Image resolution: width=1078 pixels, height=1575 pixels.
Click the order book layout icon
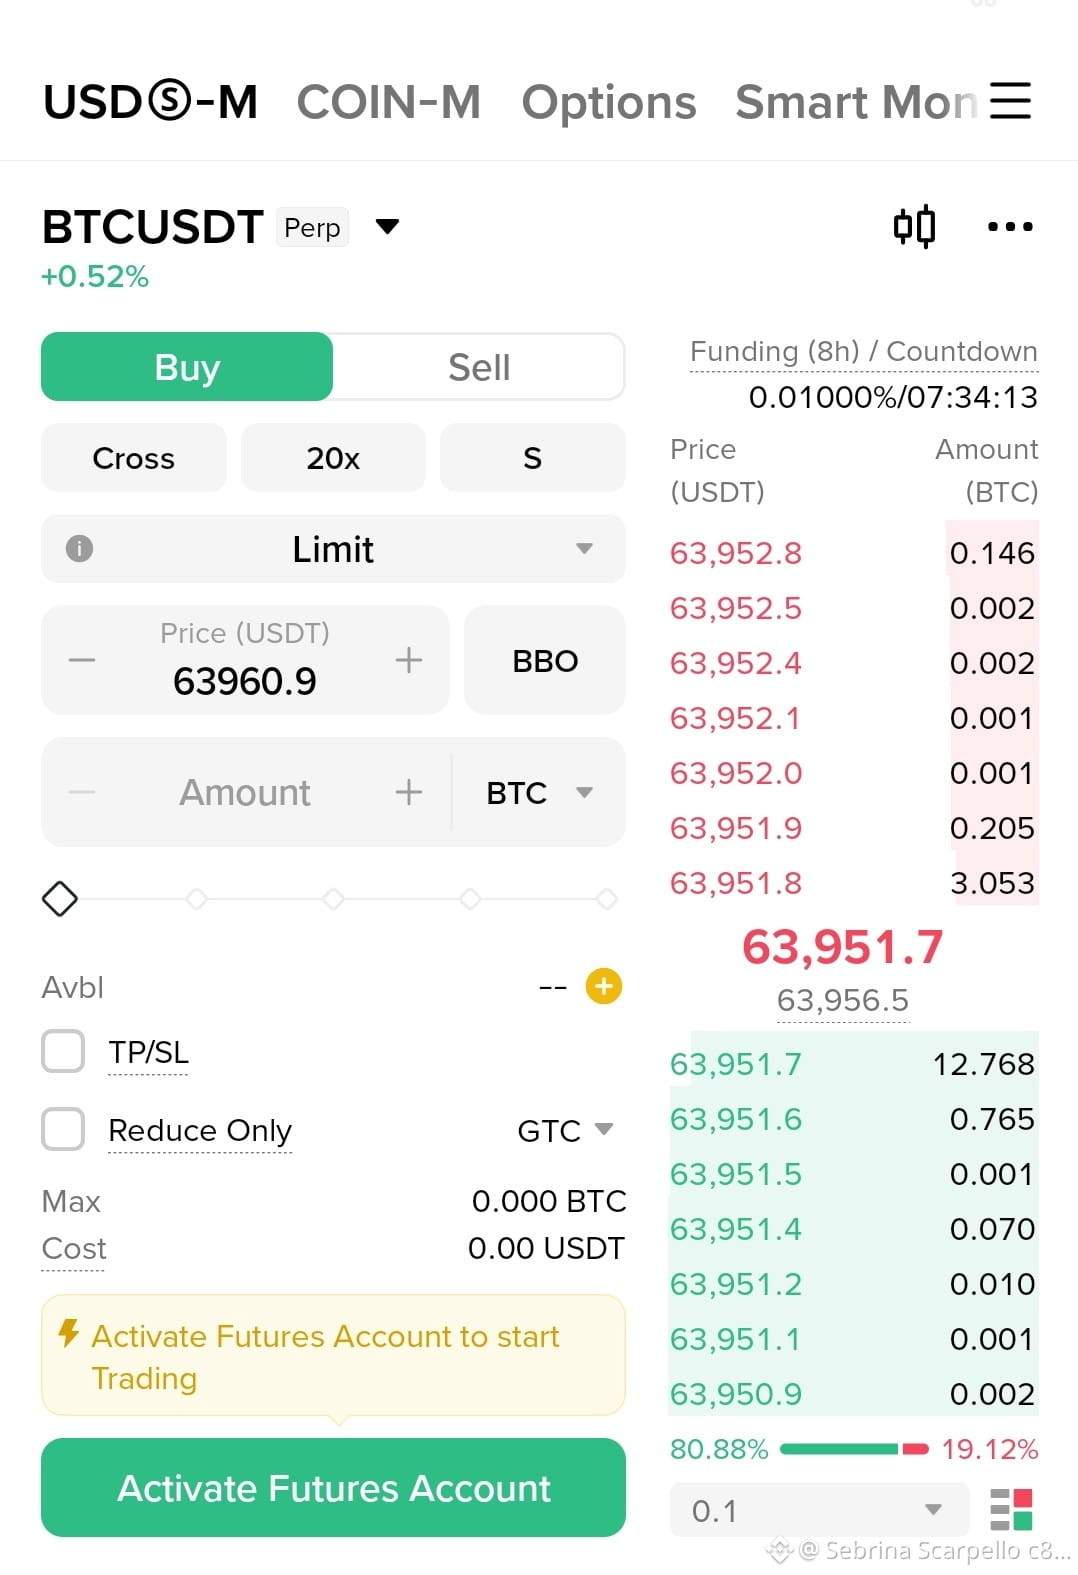point(1011,1510)
